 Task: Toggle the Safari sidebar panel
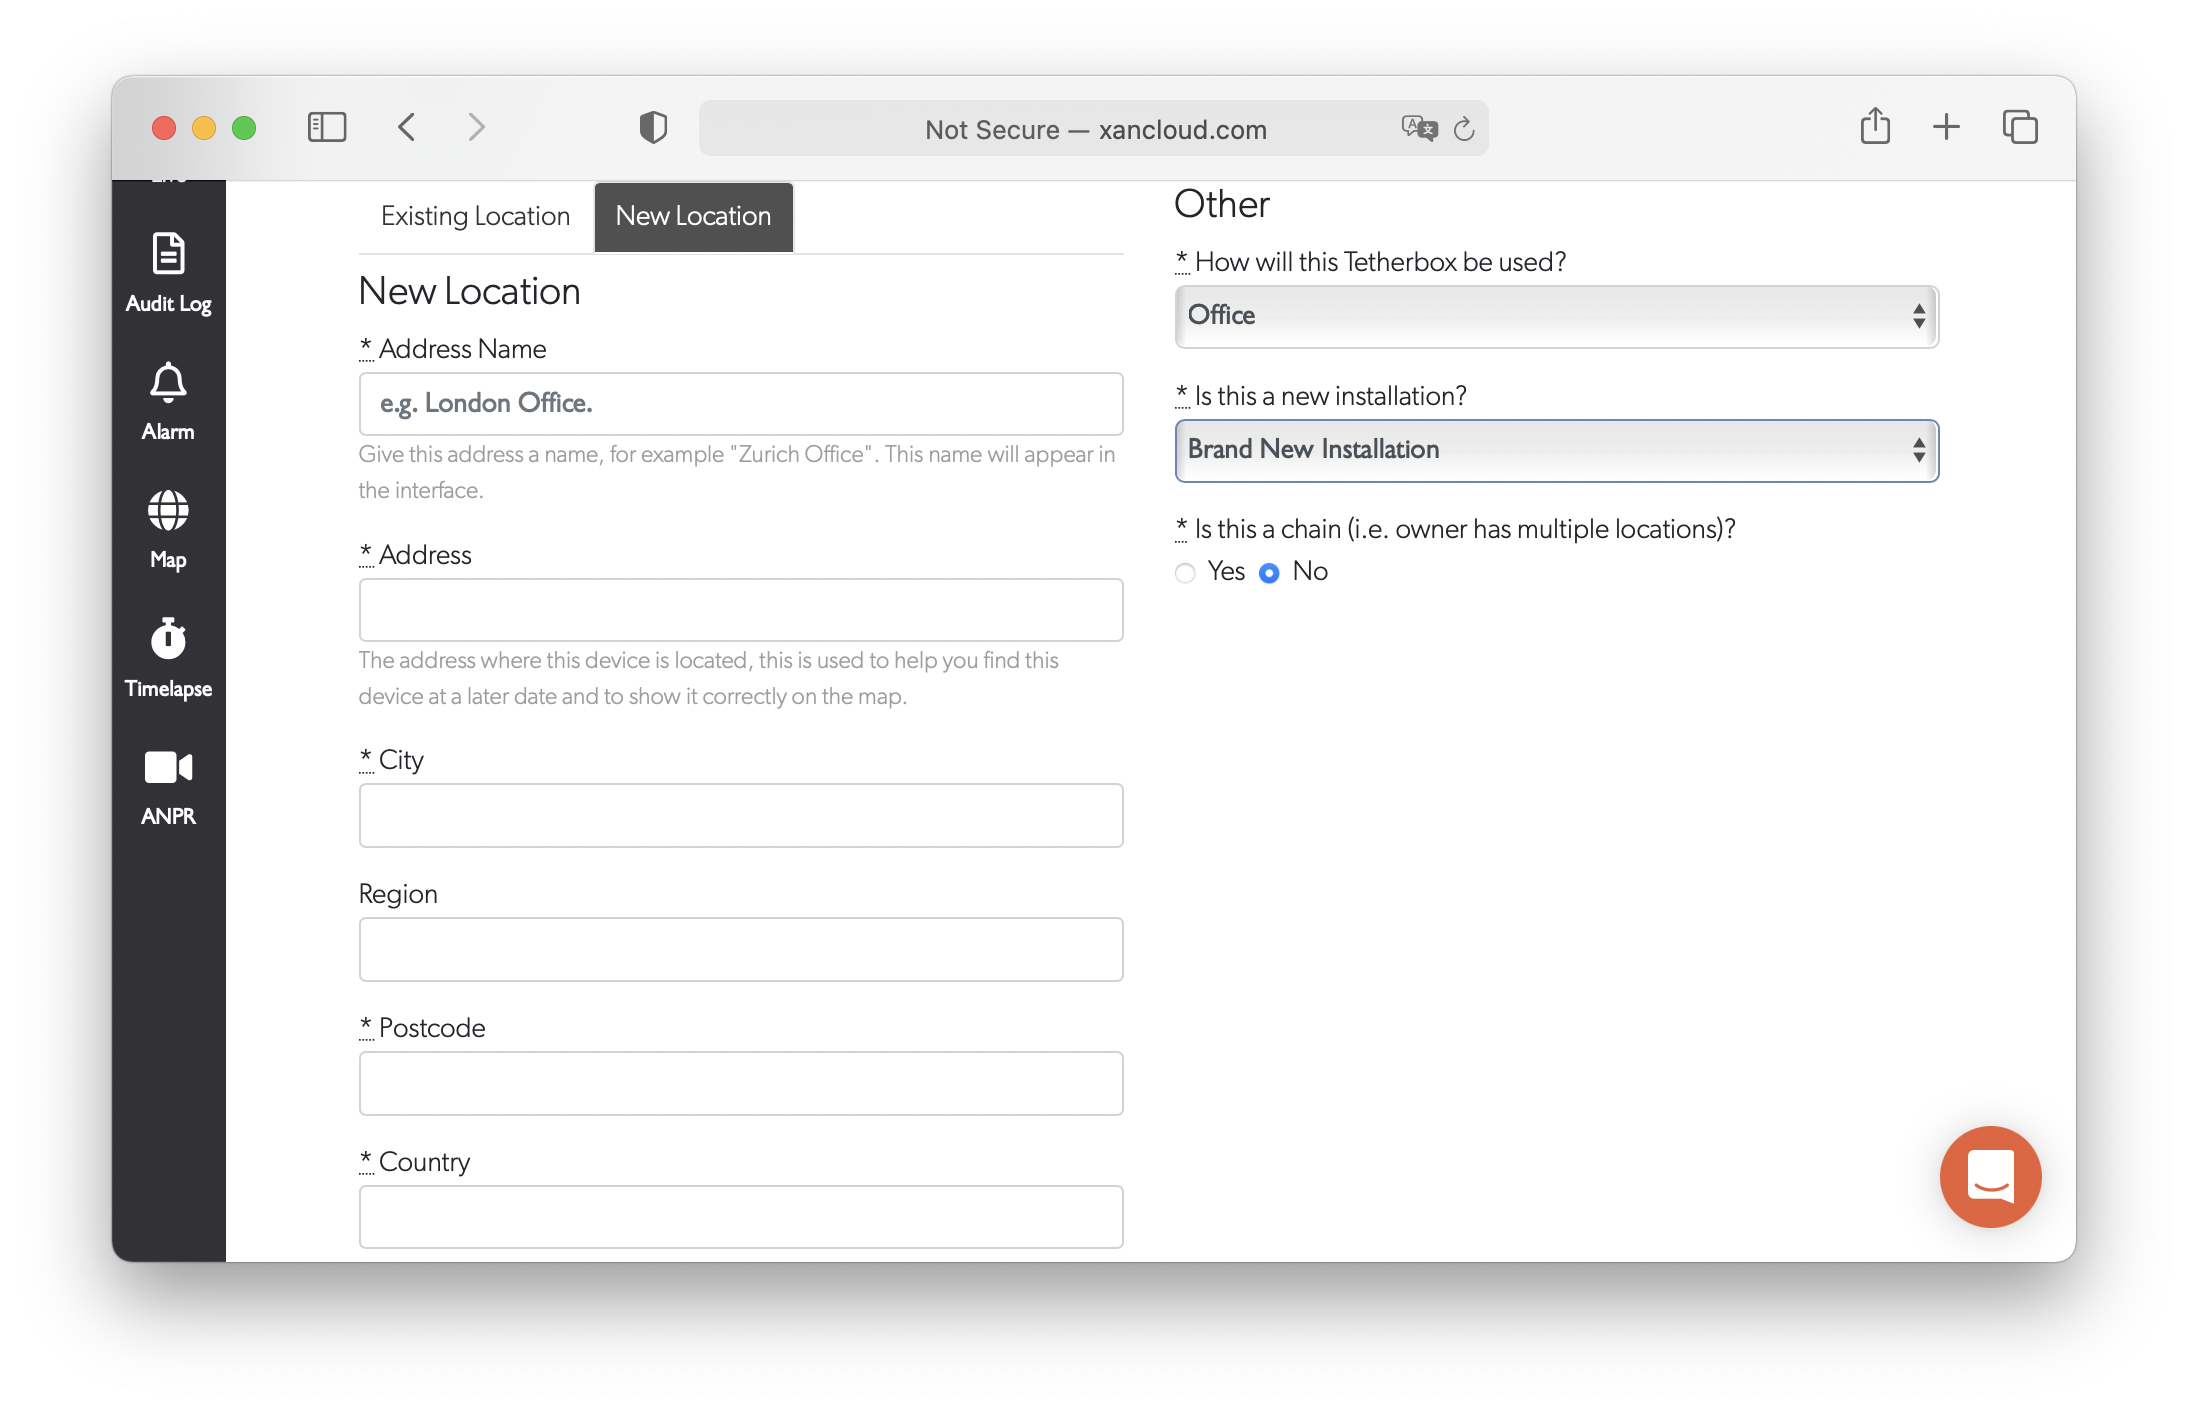pos(326,127)
